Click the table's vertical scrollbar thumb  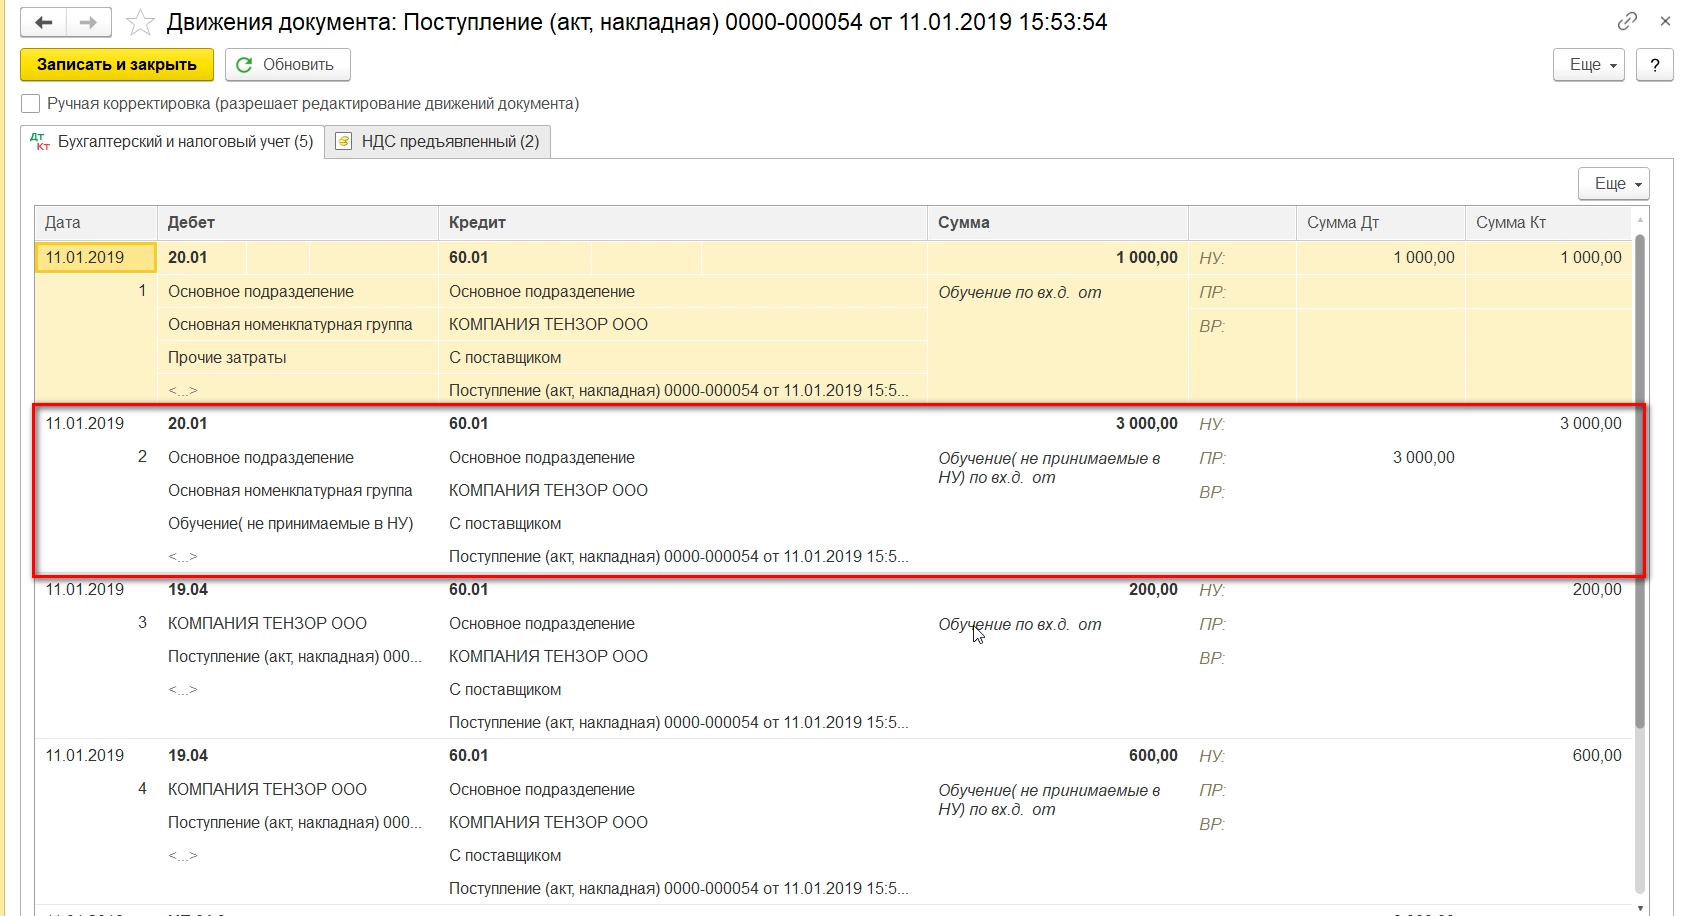[x=1639, y=480]
